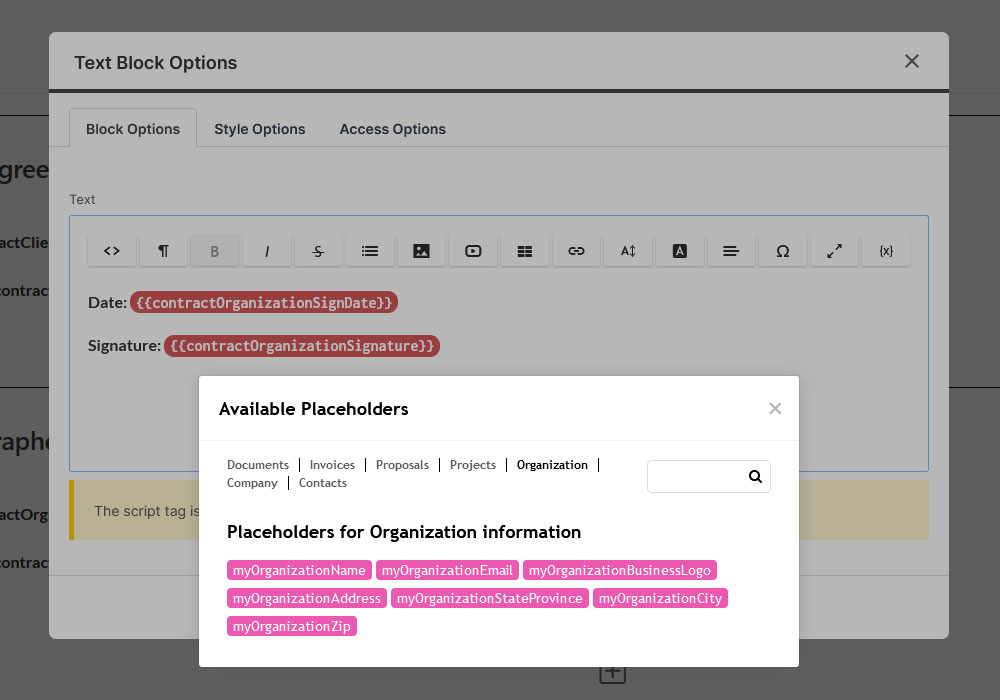This screenshot has height=700, width=1000.
Task: Open the paragraph format tool
Action: pos(163,251)
